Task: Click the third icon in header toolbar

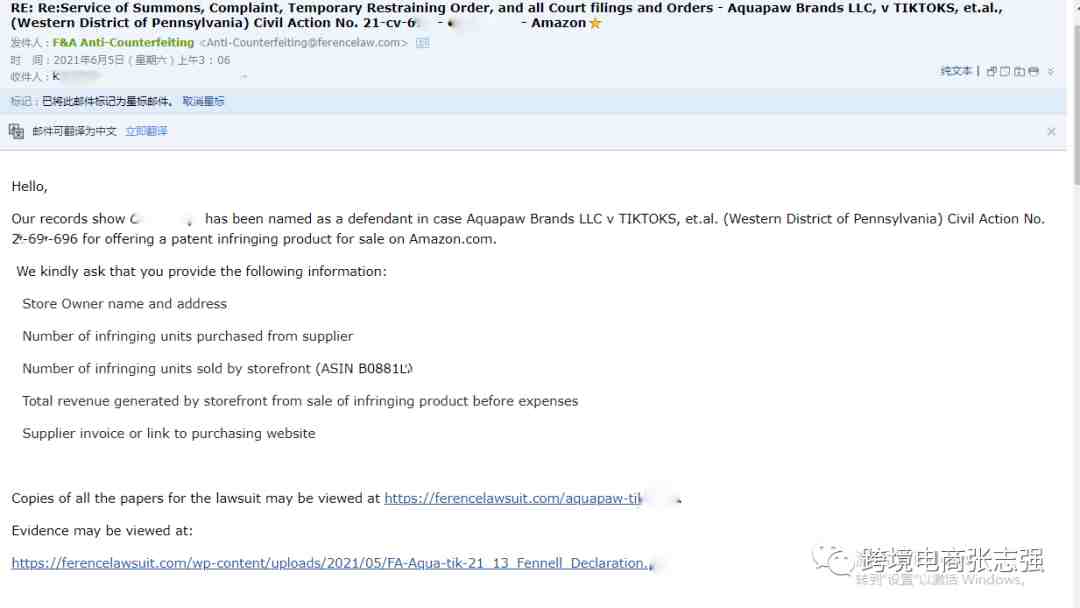Action: point(1019,71)
